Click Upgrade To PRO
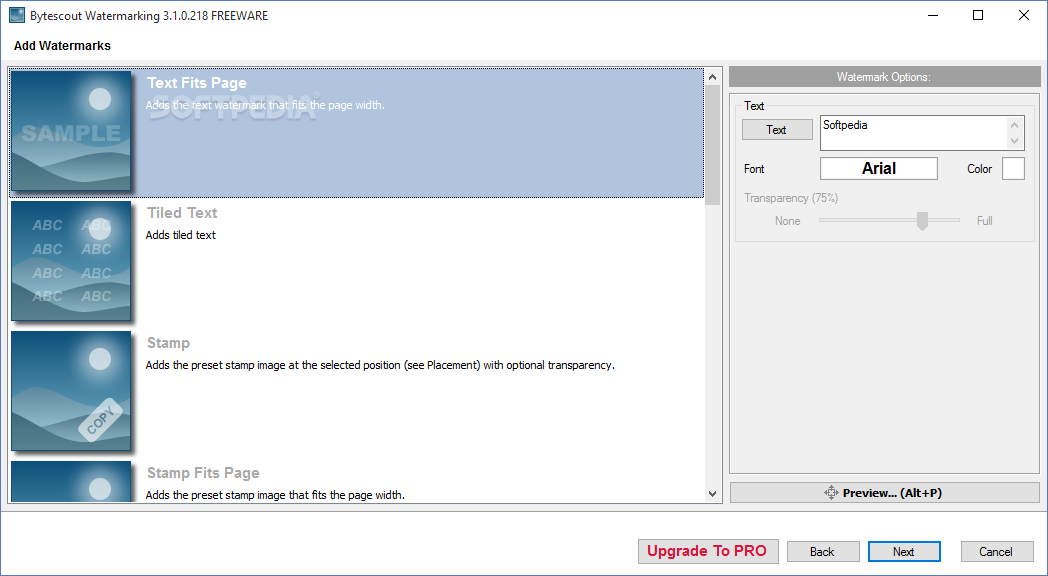1048x576 pixels. [708, 551]
